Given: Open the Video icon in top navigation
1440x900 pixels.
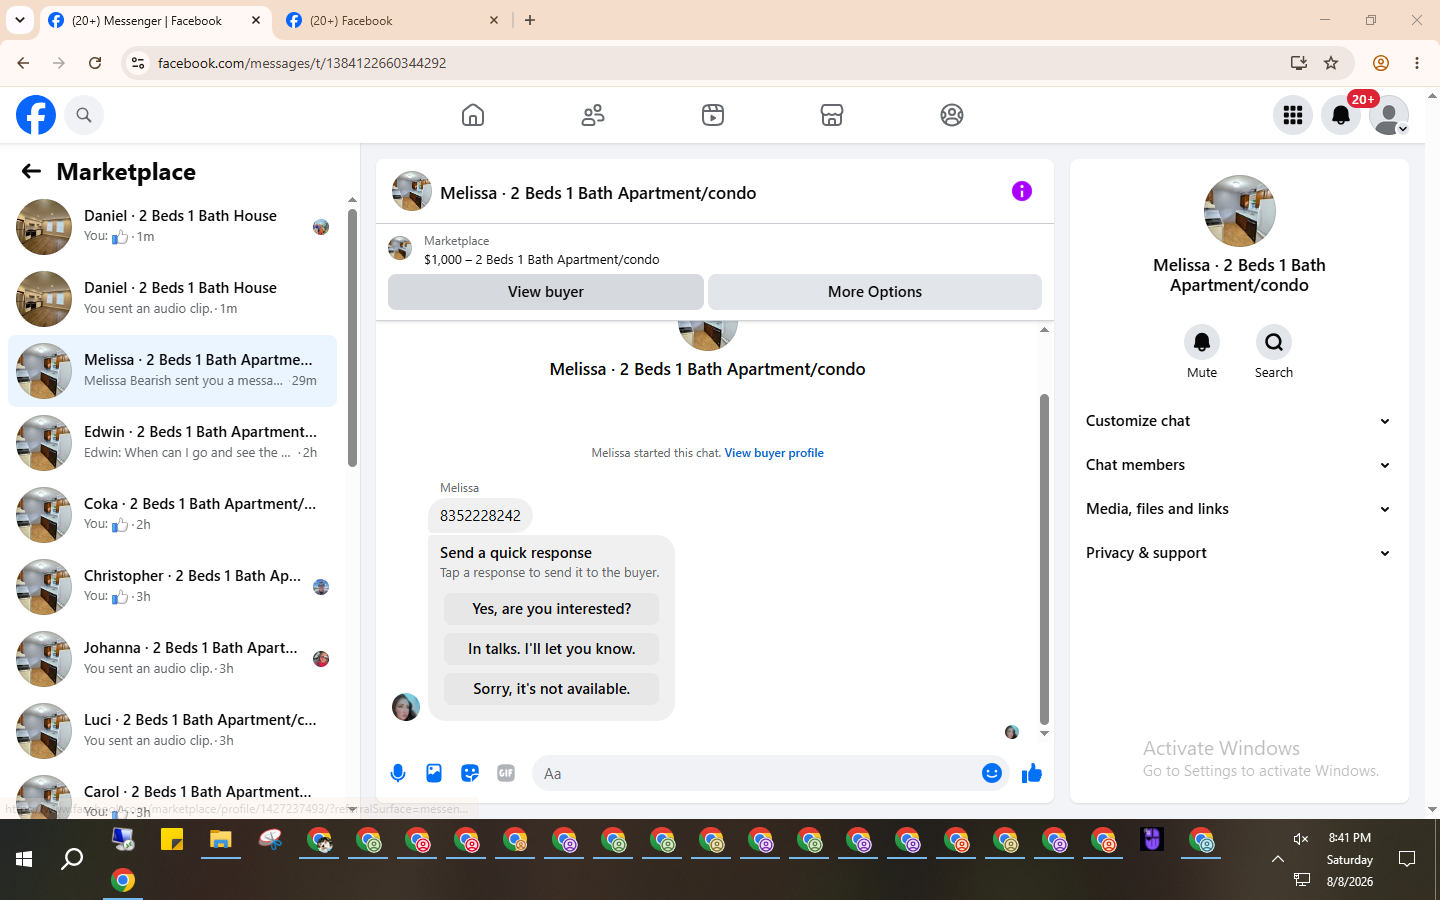Looking at the screenshot, I should tap(713, 115).
